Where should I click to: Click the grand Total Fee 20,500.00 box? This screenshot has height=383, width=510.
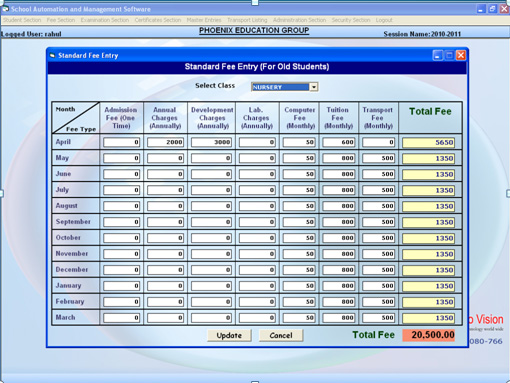(429, 335)
